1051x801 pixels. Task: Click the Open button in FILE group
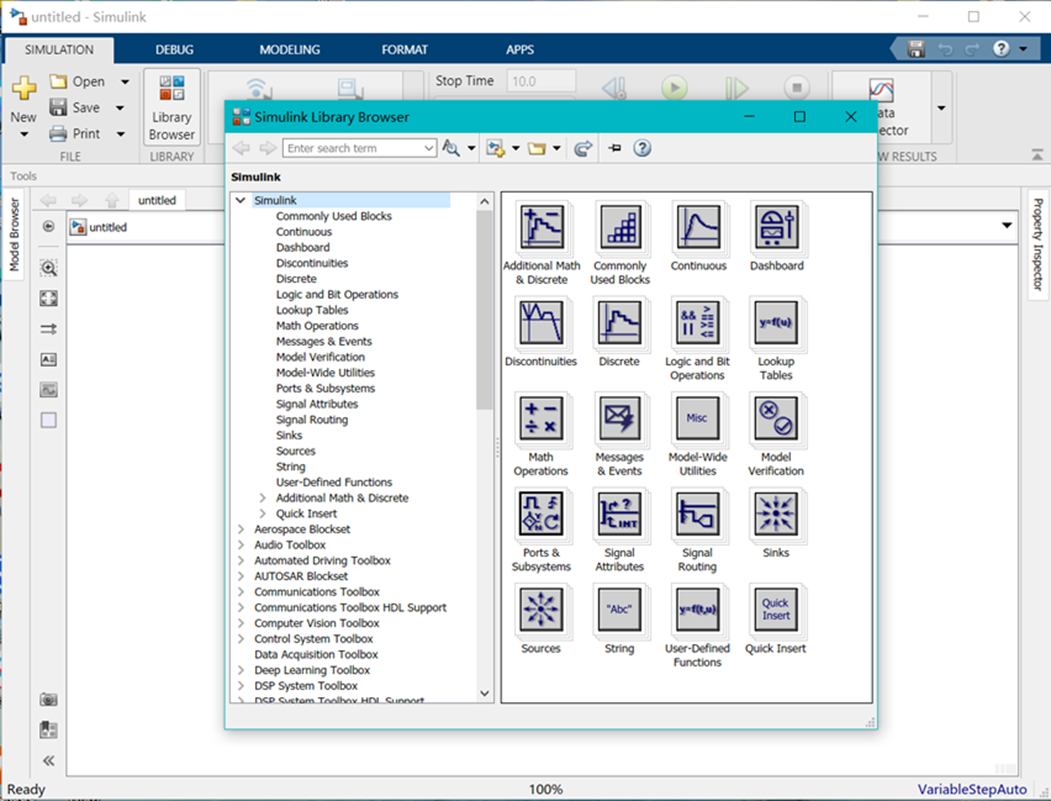click(x=78, y=82)
